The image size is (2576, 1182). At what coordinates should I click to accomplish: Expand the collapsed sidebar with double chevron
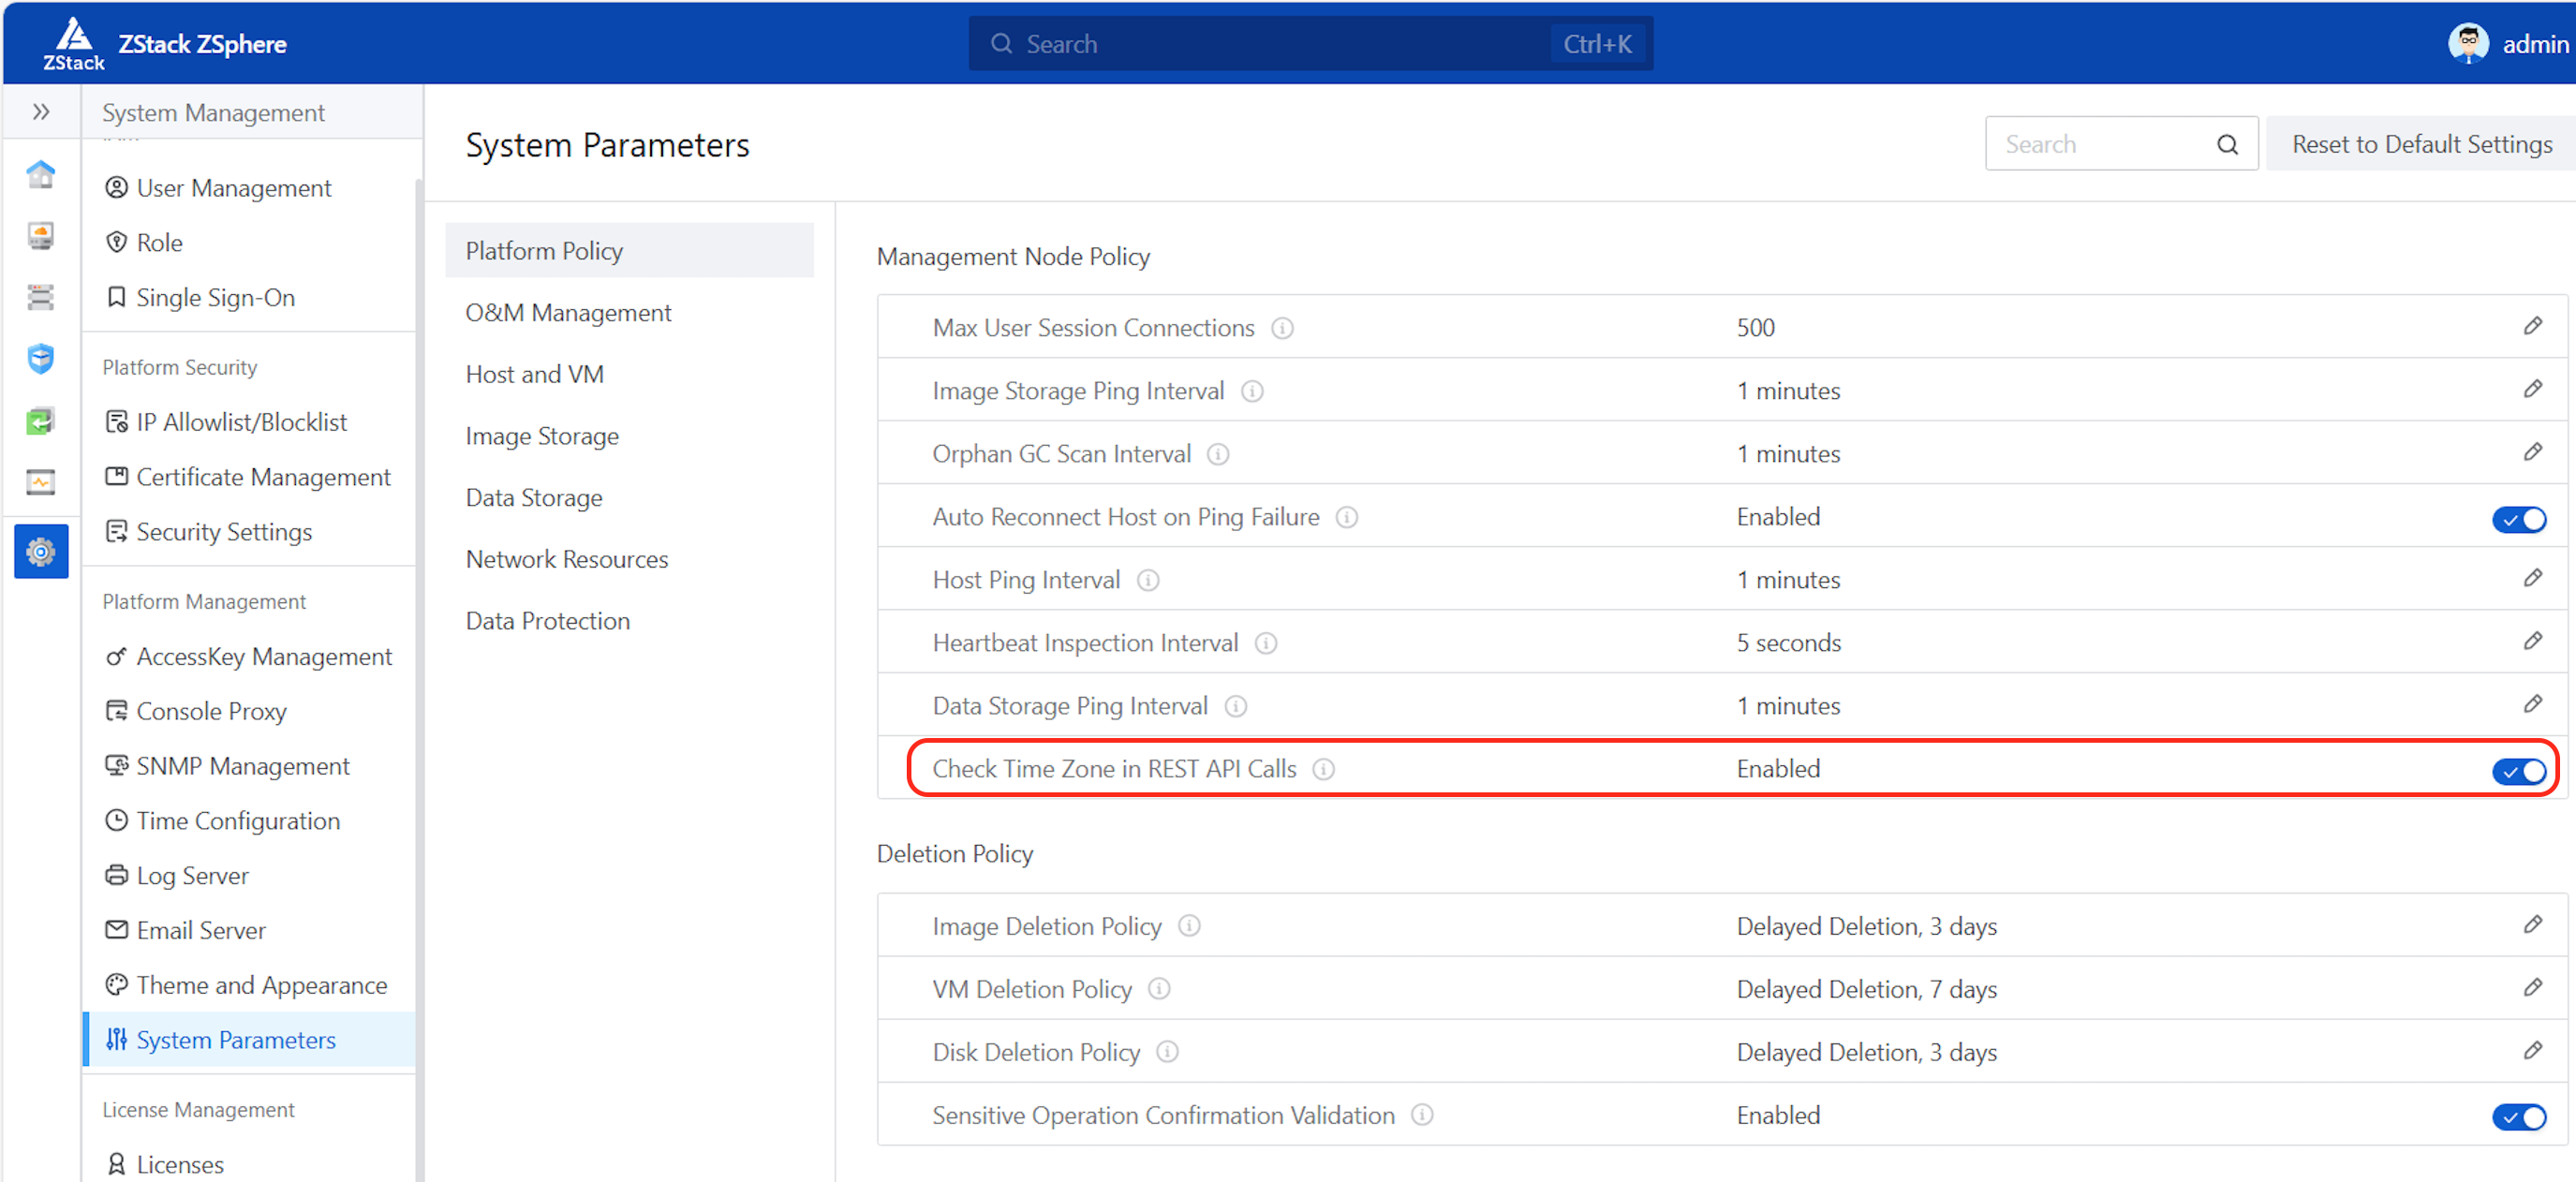(41, 111)
